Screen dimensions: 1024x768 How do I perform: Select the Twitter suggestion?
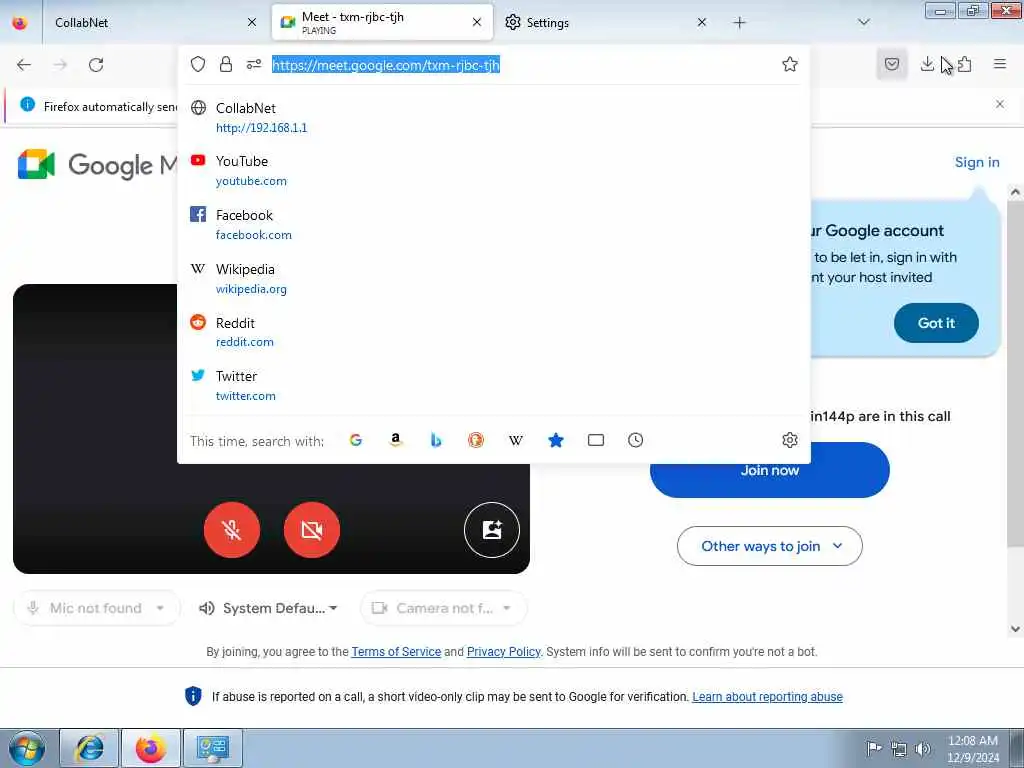click(x=494, y=385)
